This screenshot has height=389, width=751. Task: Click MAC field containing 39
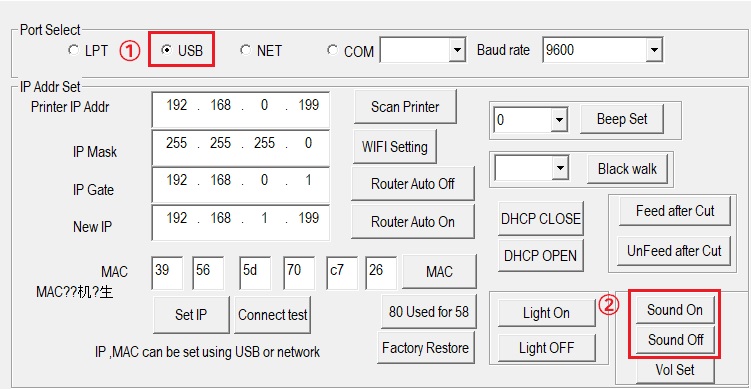click(x=167, y=273)
